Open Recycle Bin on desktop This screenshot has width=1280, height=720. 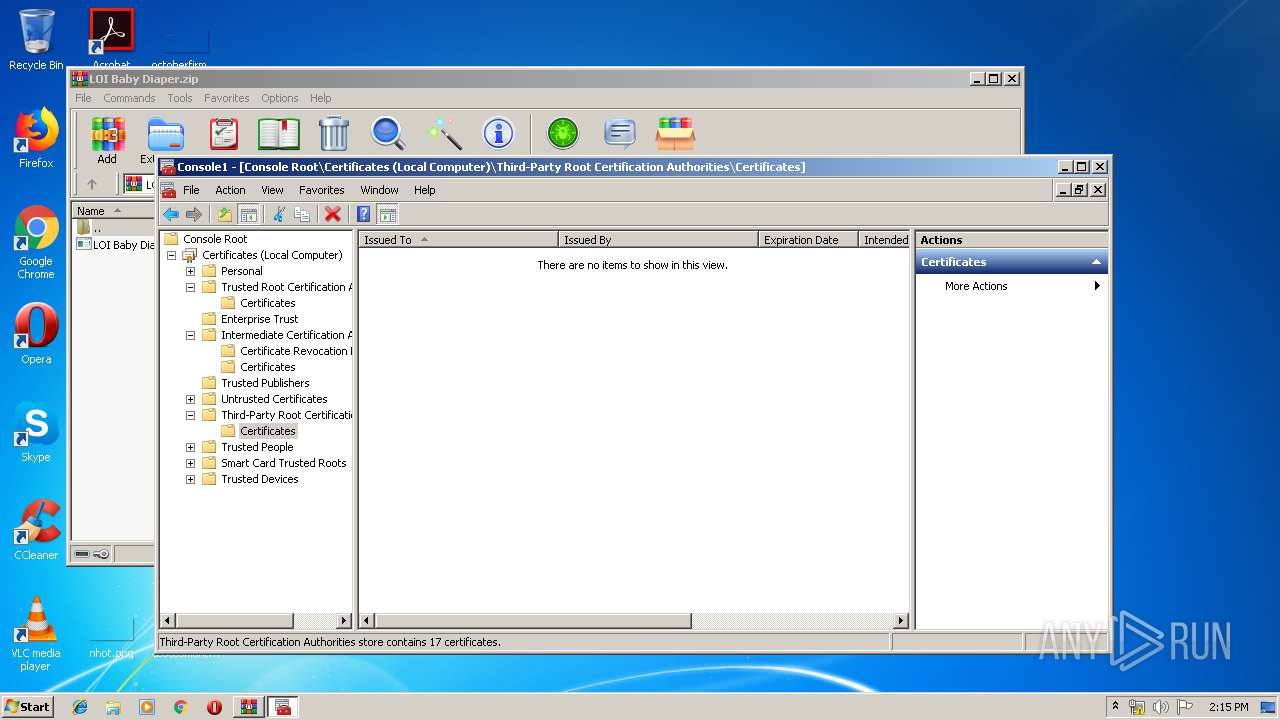coord(36,40)
